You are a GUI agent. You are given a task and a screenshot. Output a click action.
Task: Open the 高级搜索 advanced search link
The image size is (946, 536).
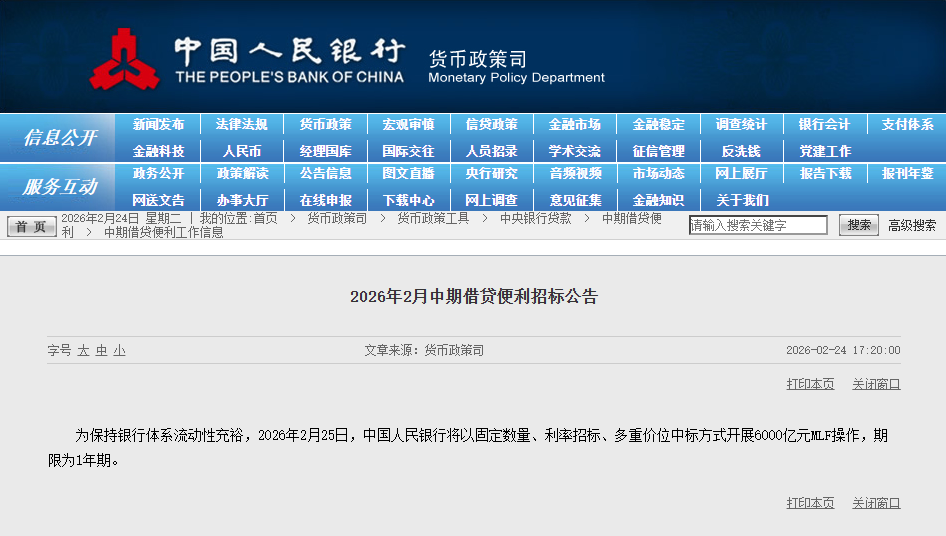pos(912,226)
